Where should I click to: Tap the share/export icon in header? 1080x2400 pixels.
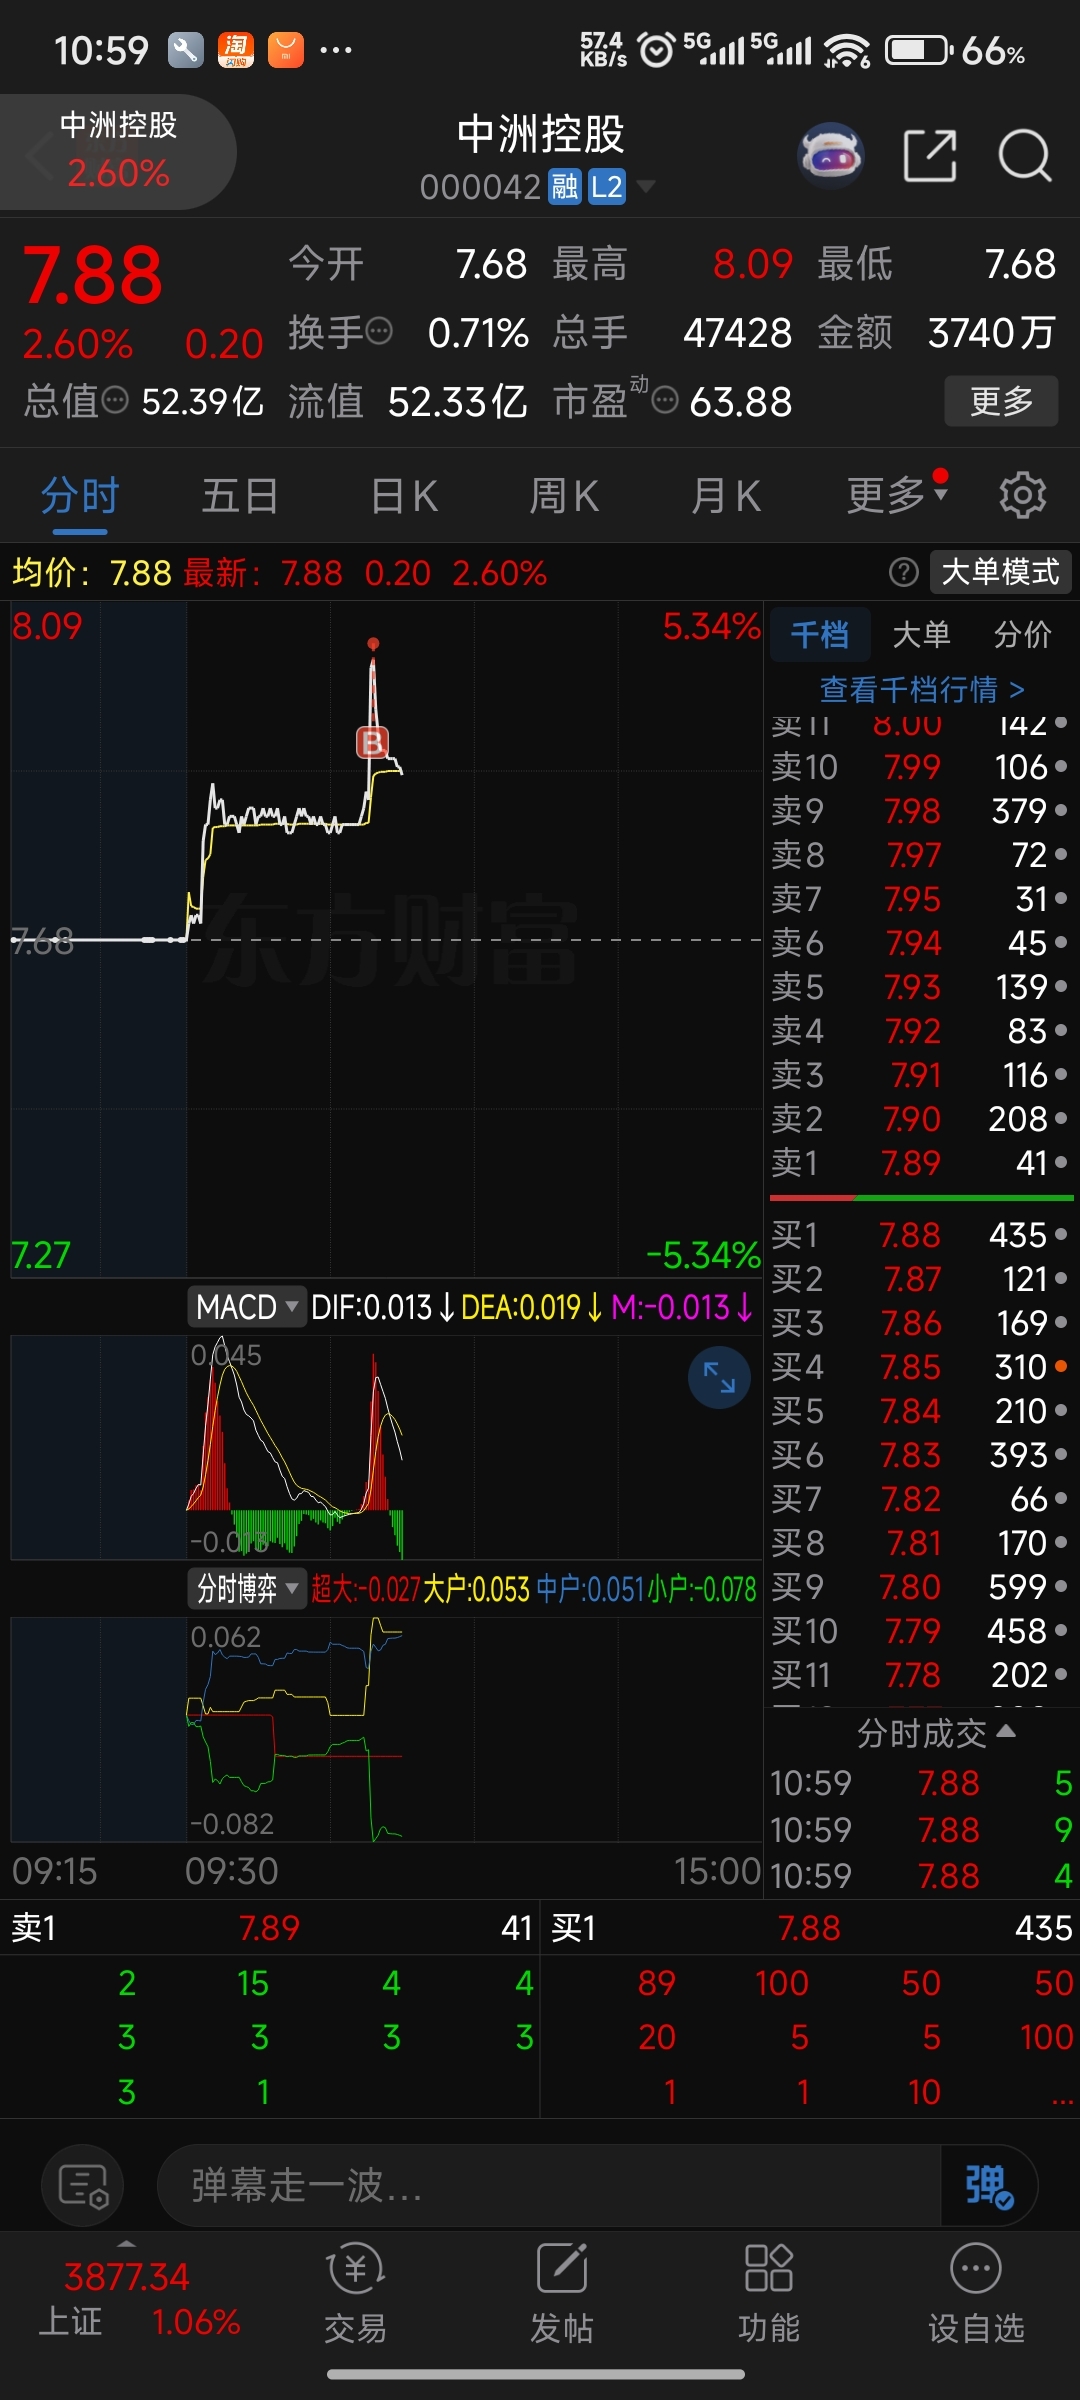[930, 156]
